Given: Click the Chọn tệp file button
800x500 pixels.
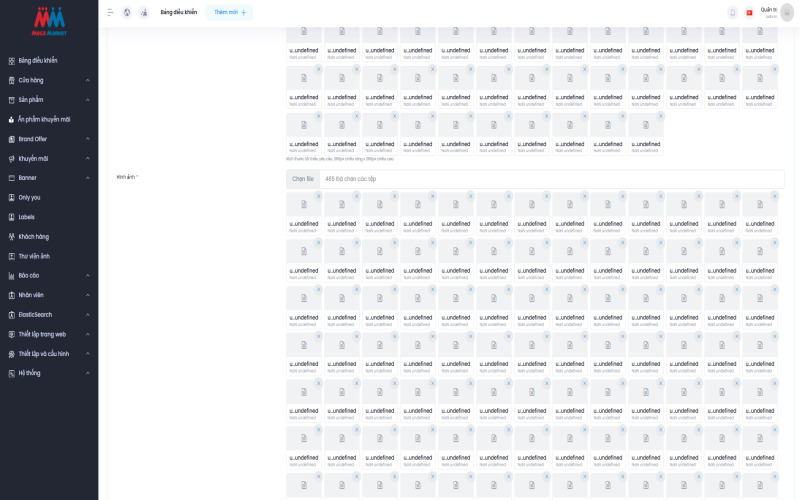Looking at the screenshot, I should (303, 179).
